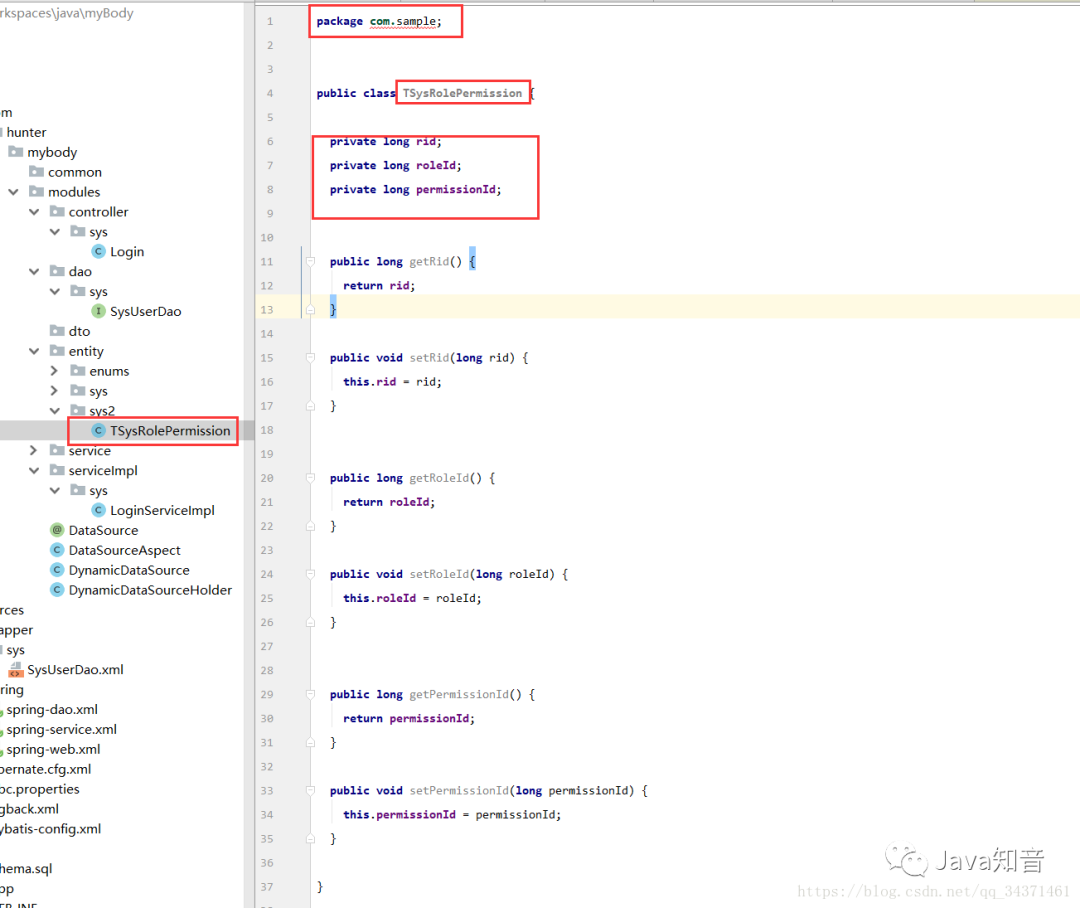
Task: Click 'this.permissionId' on line 34
Action: pyautogui.click(x=399, y=815)
